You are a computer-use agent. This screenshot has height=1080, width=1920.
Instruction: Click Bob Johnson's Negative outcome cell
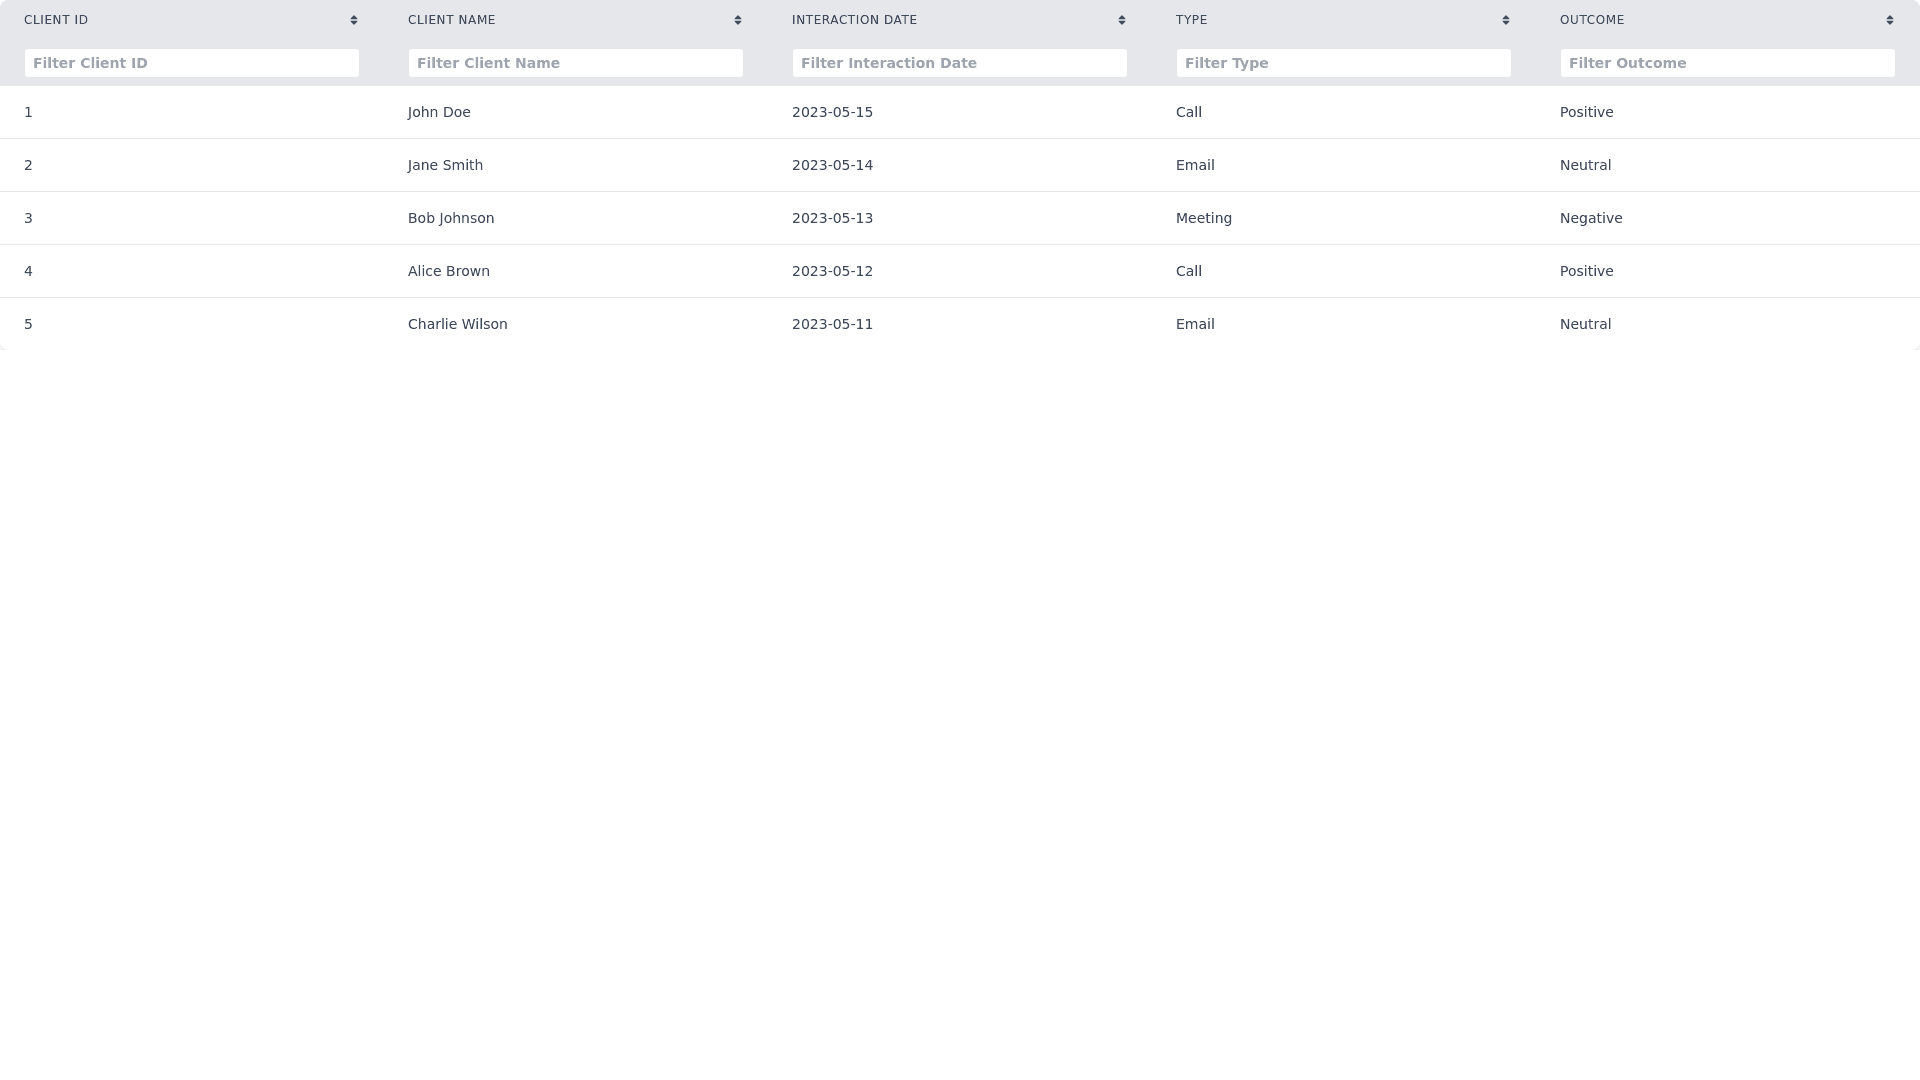[x=1591, y=218]
